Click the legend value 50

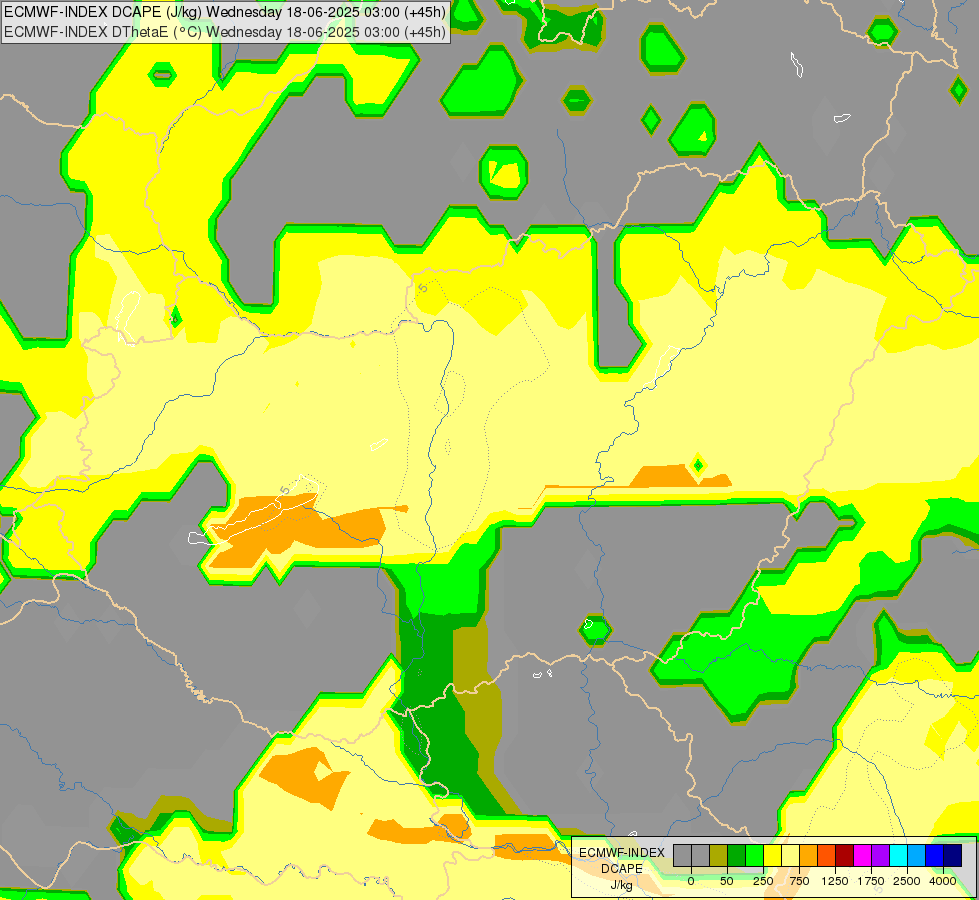pyautogui.click(x=726, y=881)
